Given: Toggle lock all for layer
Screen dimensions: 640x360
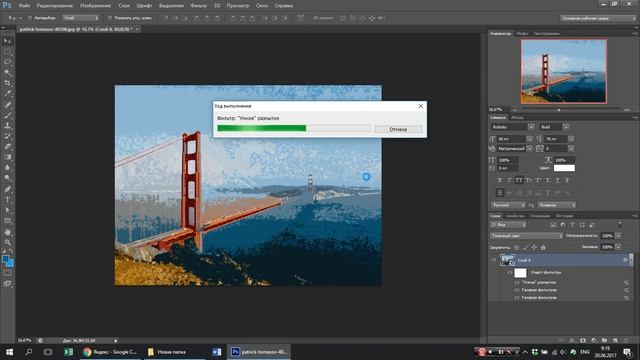Looking at the screenshot, I should pyautogui.click(x=543, y=247).
